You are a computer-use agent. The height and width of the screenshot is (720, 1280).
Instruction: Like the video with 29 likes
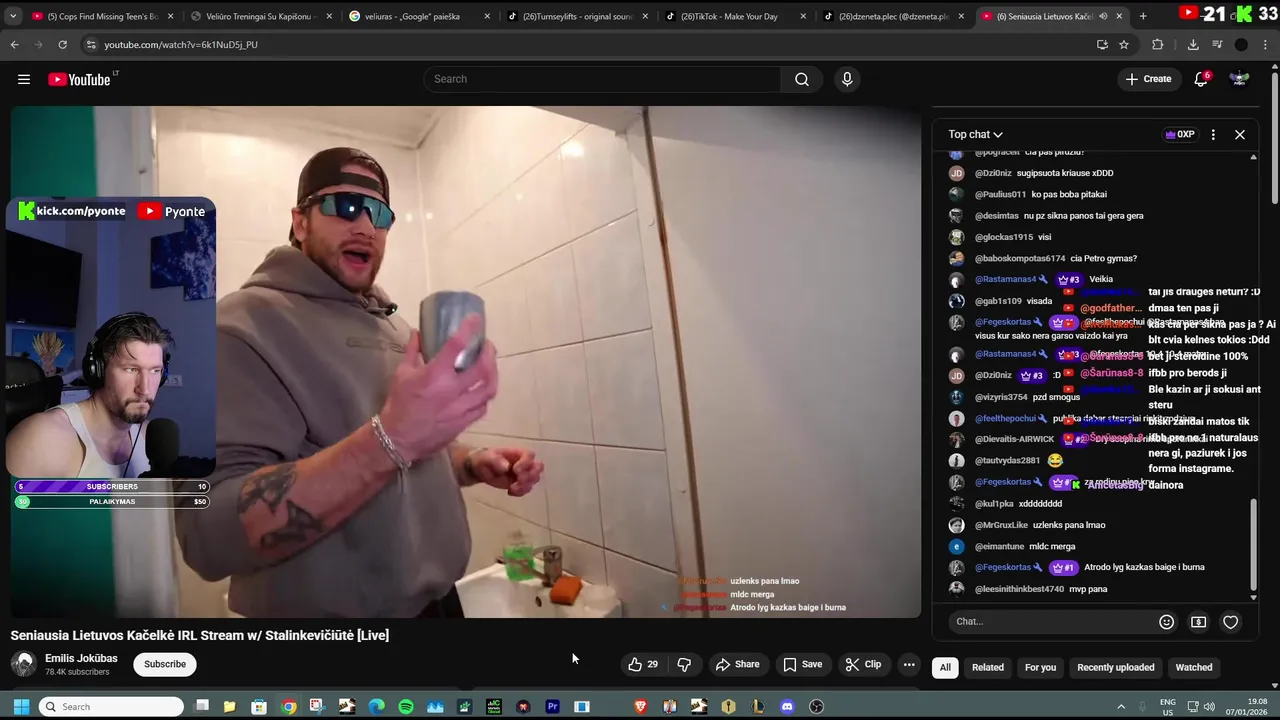click(x=643, y=664)
